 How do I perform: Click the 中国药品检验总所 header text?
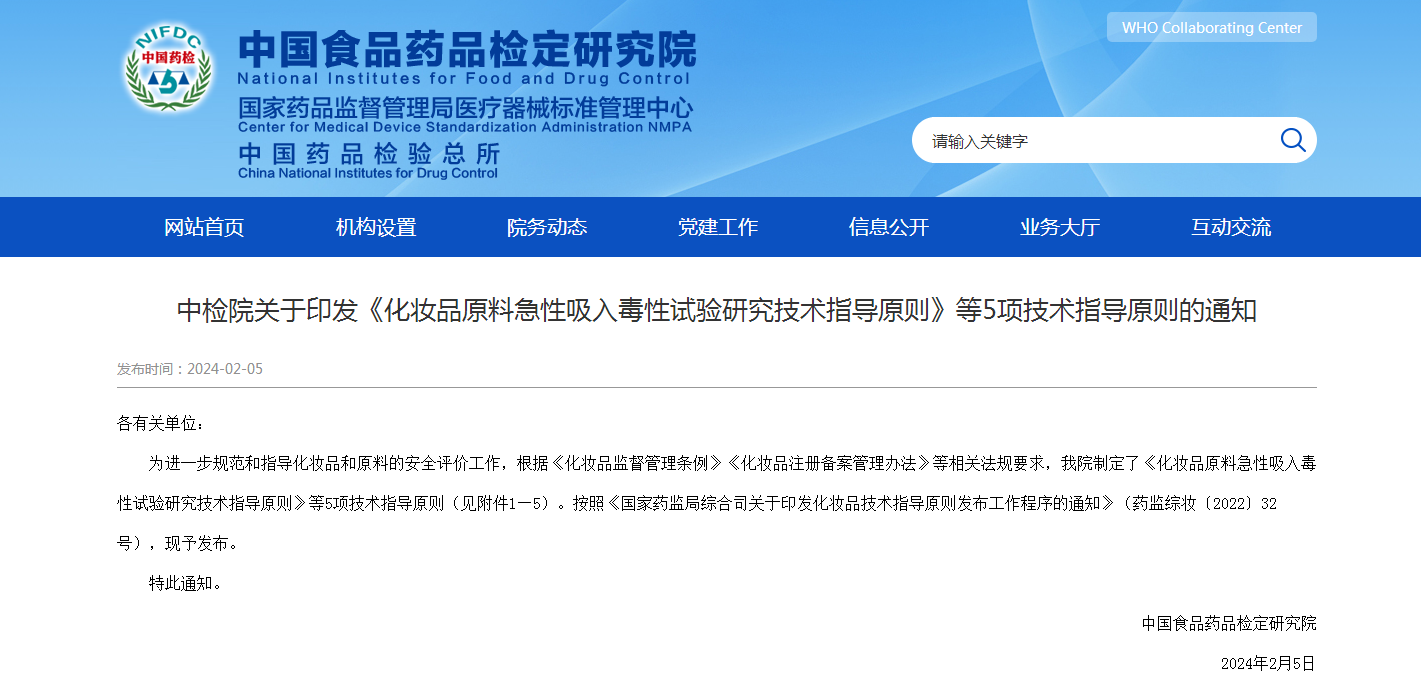click(x=369, y=154)
